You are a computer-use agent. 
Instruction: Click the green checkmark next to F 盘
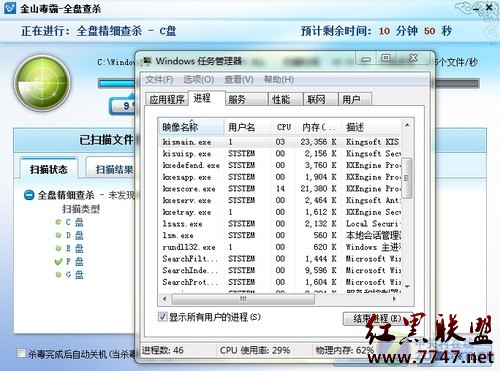(x=58, y=262)
